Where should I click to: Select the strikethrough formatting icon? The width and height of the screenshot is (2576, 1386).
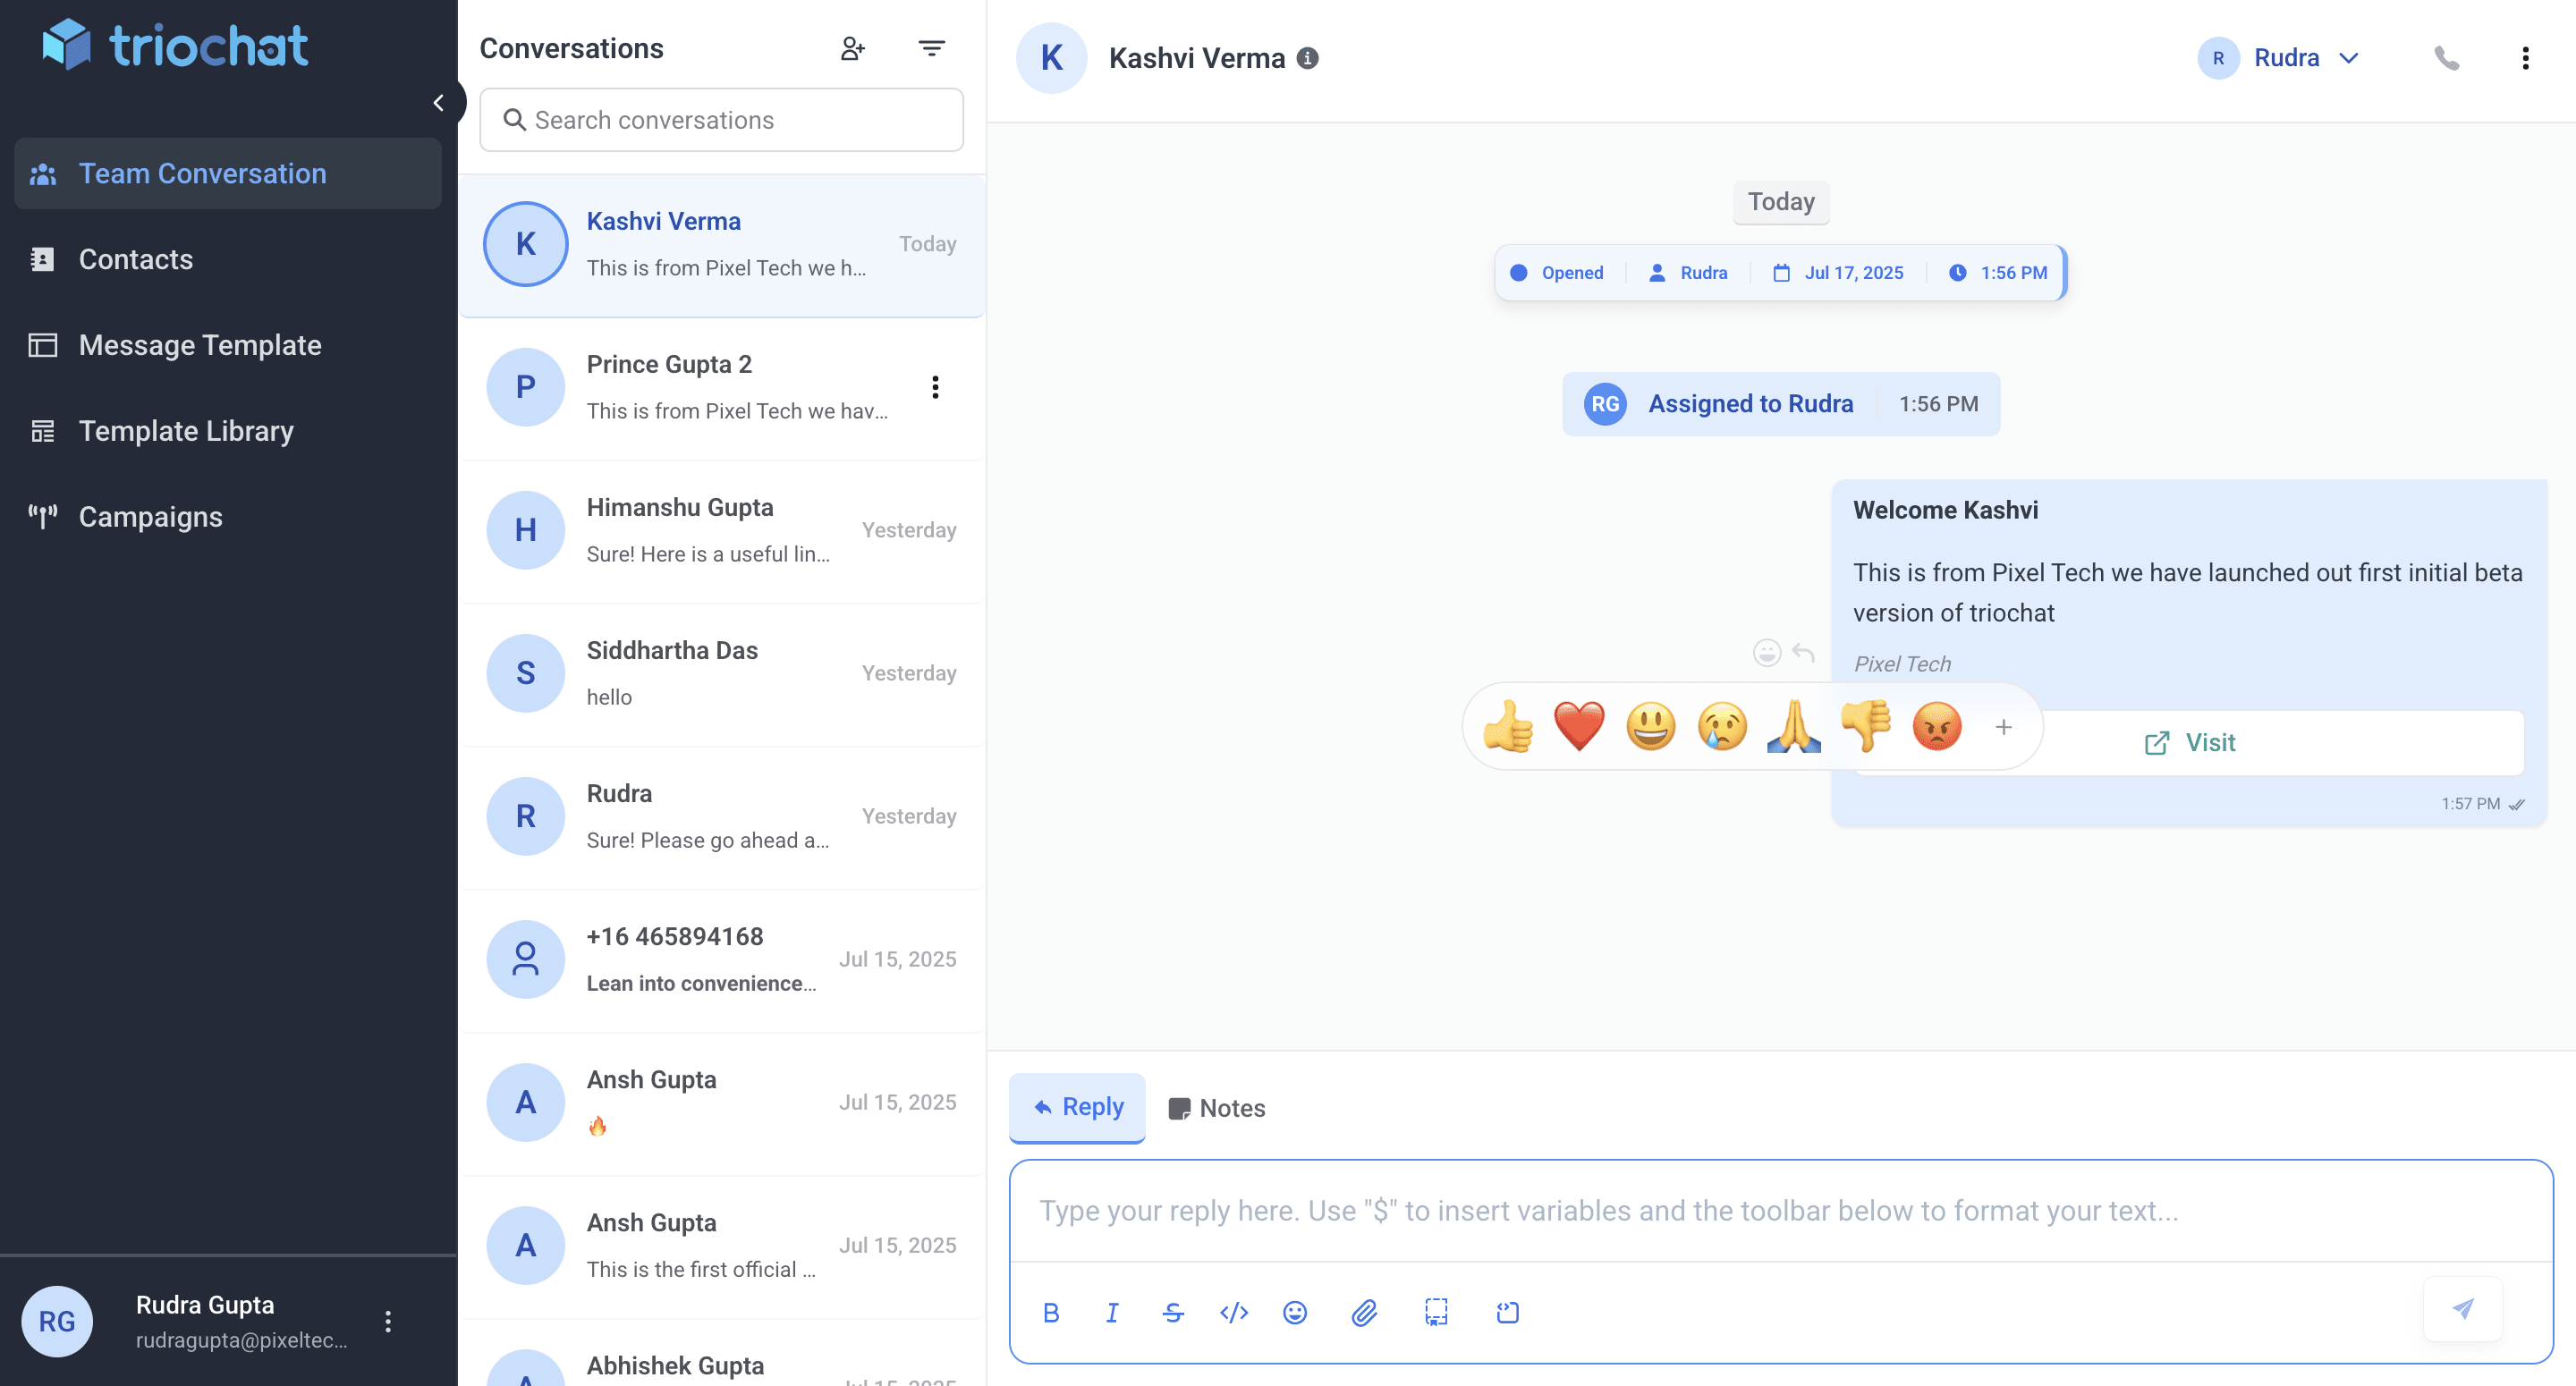[x=1173, y=1313]
